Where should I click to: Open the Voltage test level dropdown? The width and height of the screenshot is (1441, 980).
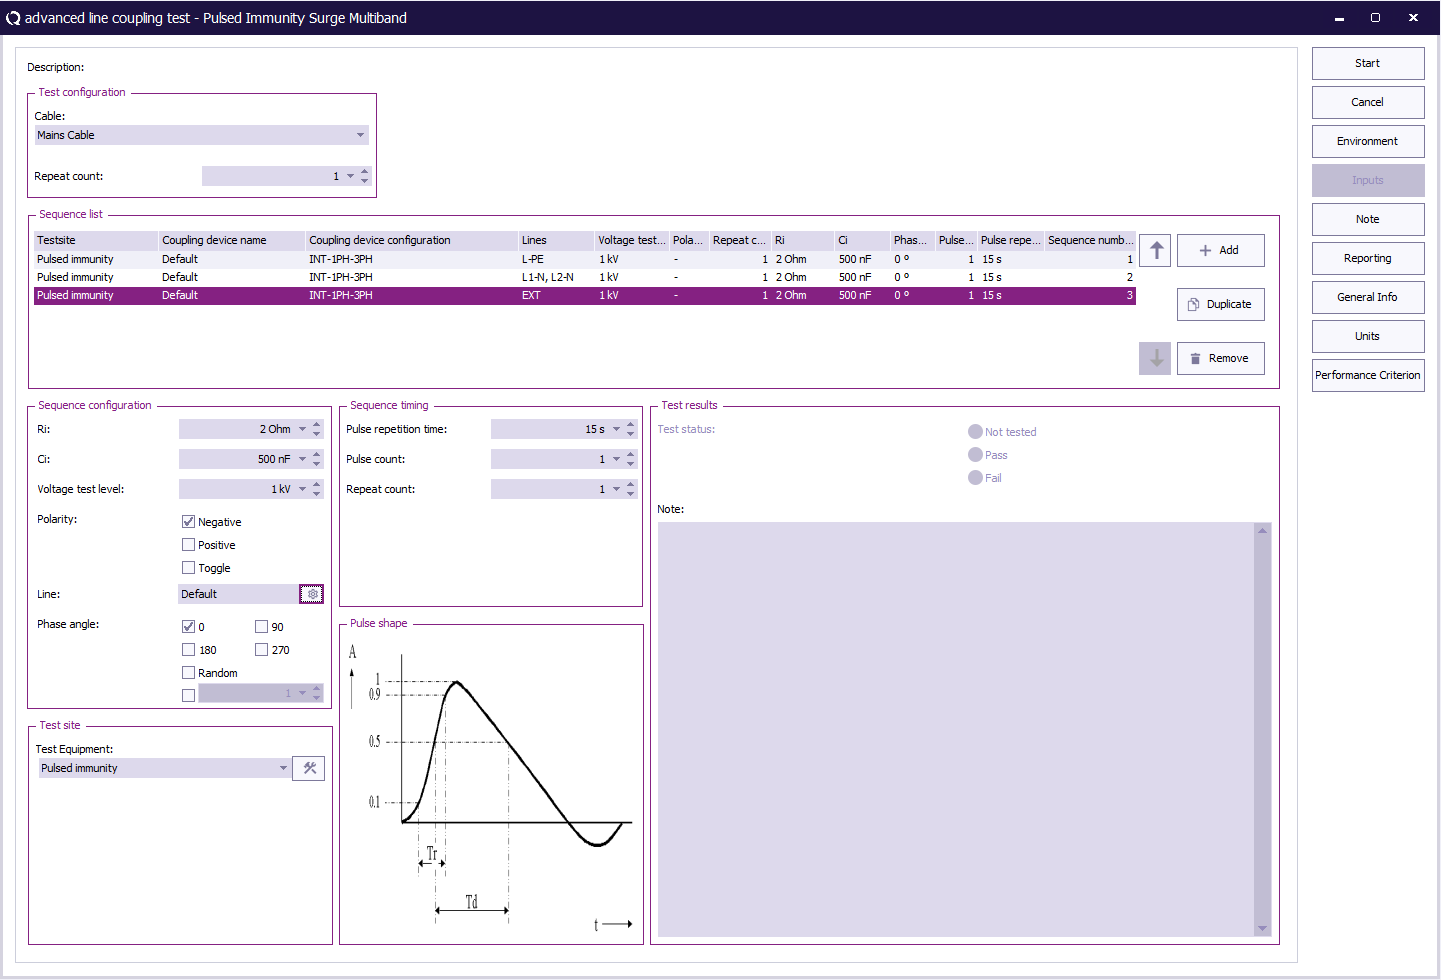click(302, 489)
